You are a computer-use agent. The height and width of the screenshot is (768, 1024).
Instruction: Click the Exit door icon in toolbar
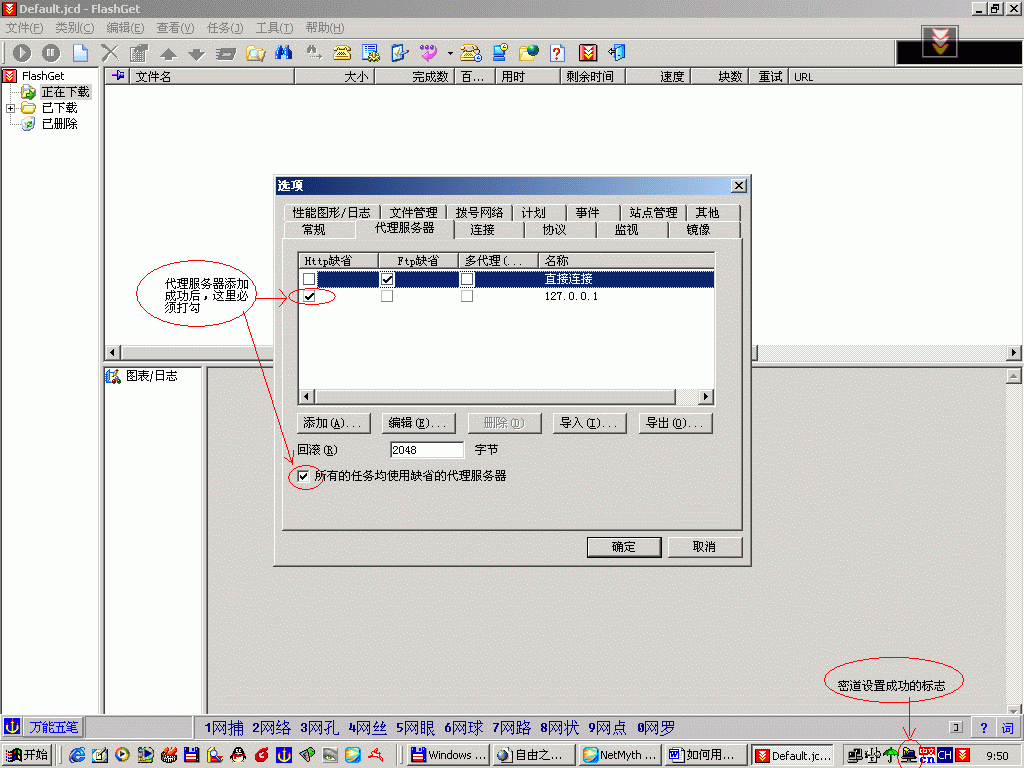point(618,53)
